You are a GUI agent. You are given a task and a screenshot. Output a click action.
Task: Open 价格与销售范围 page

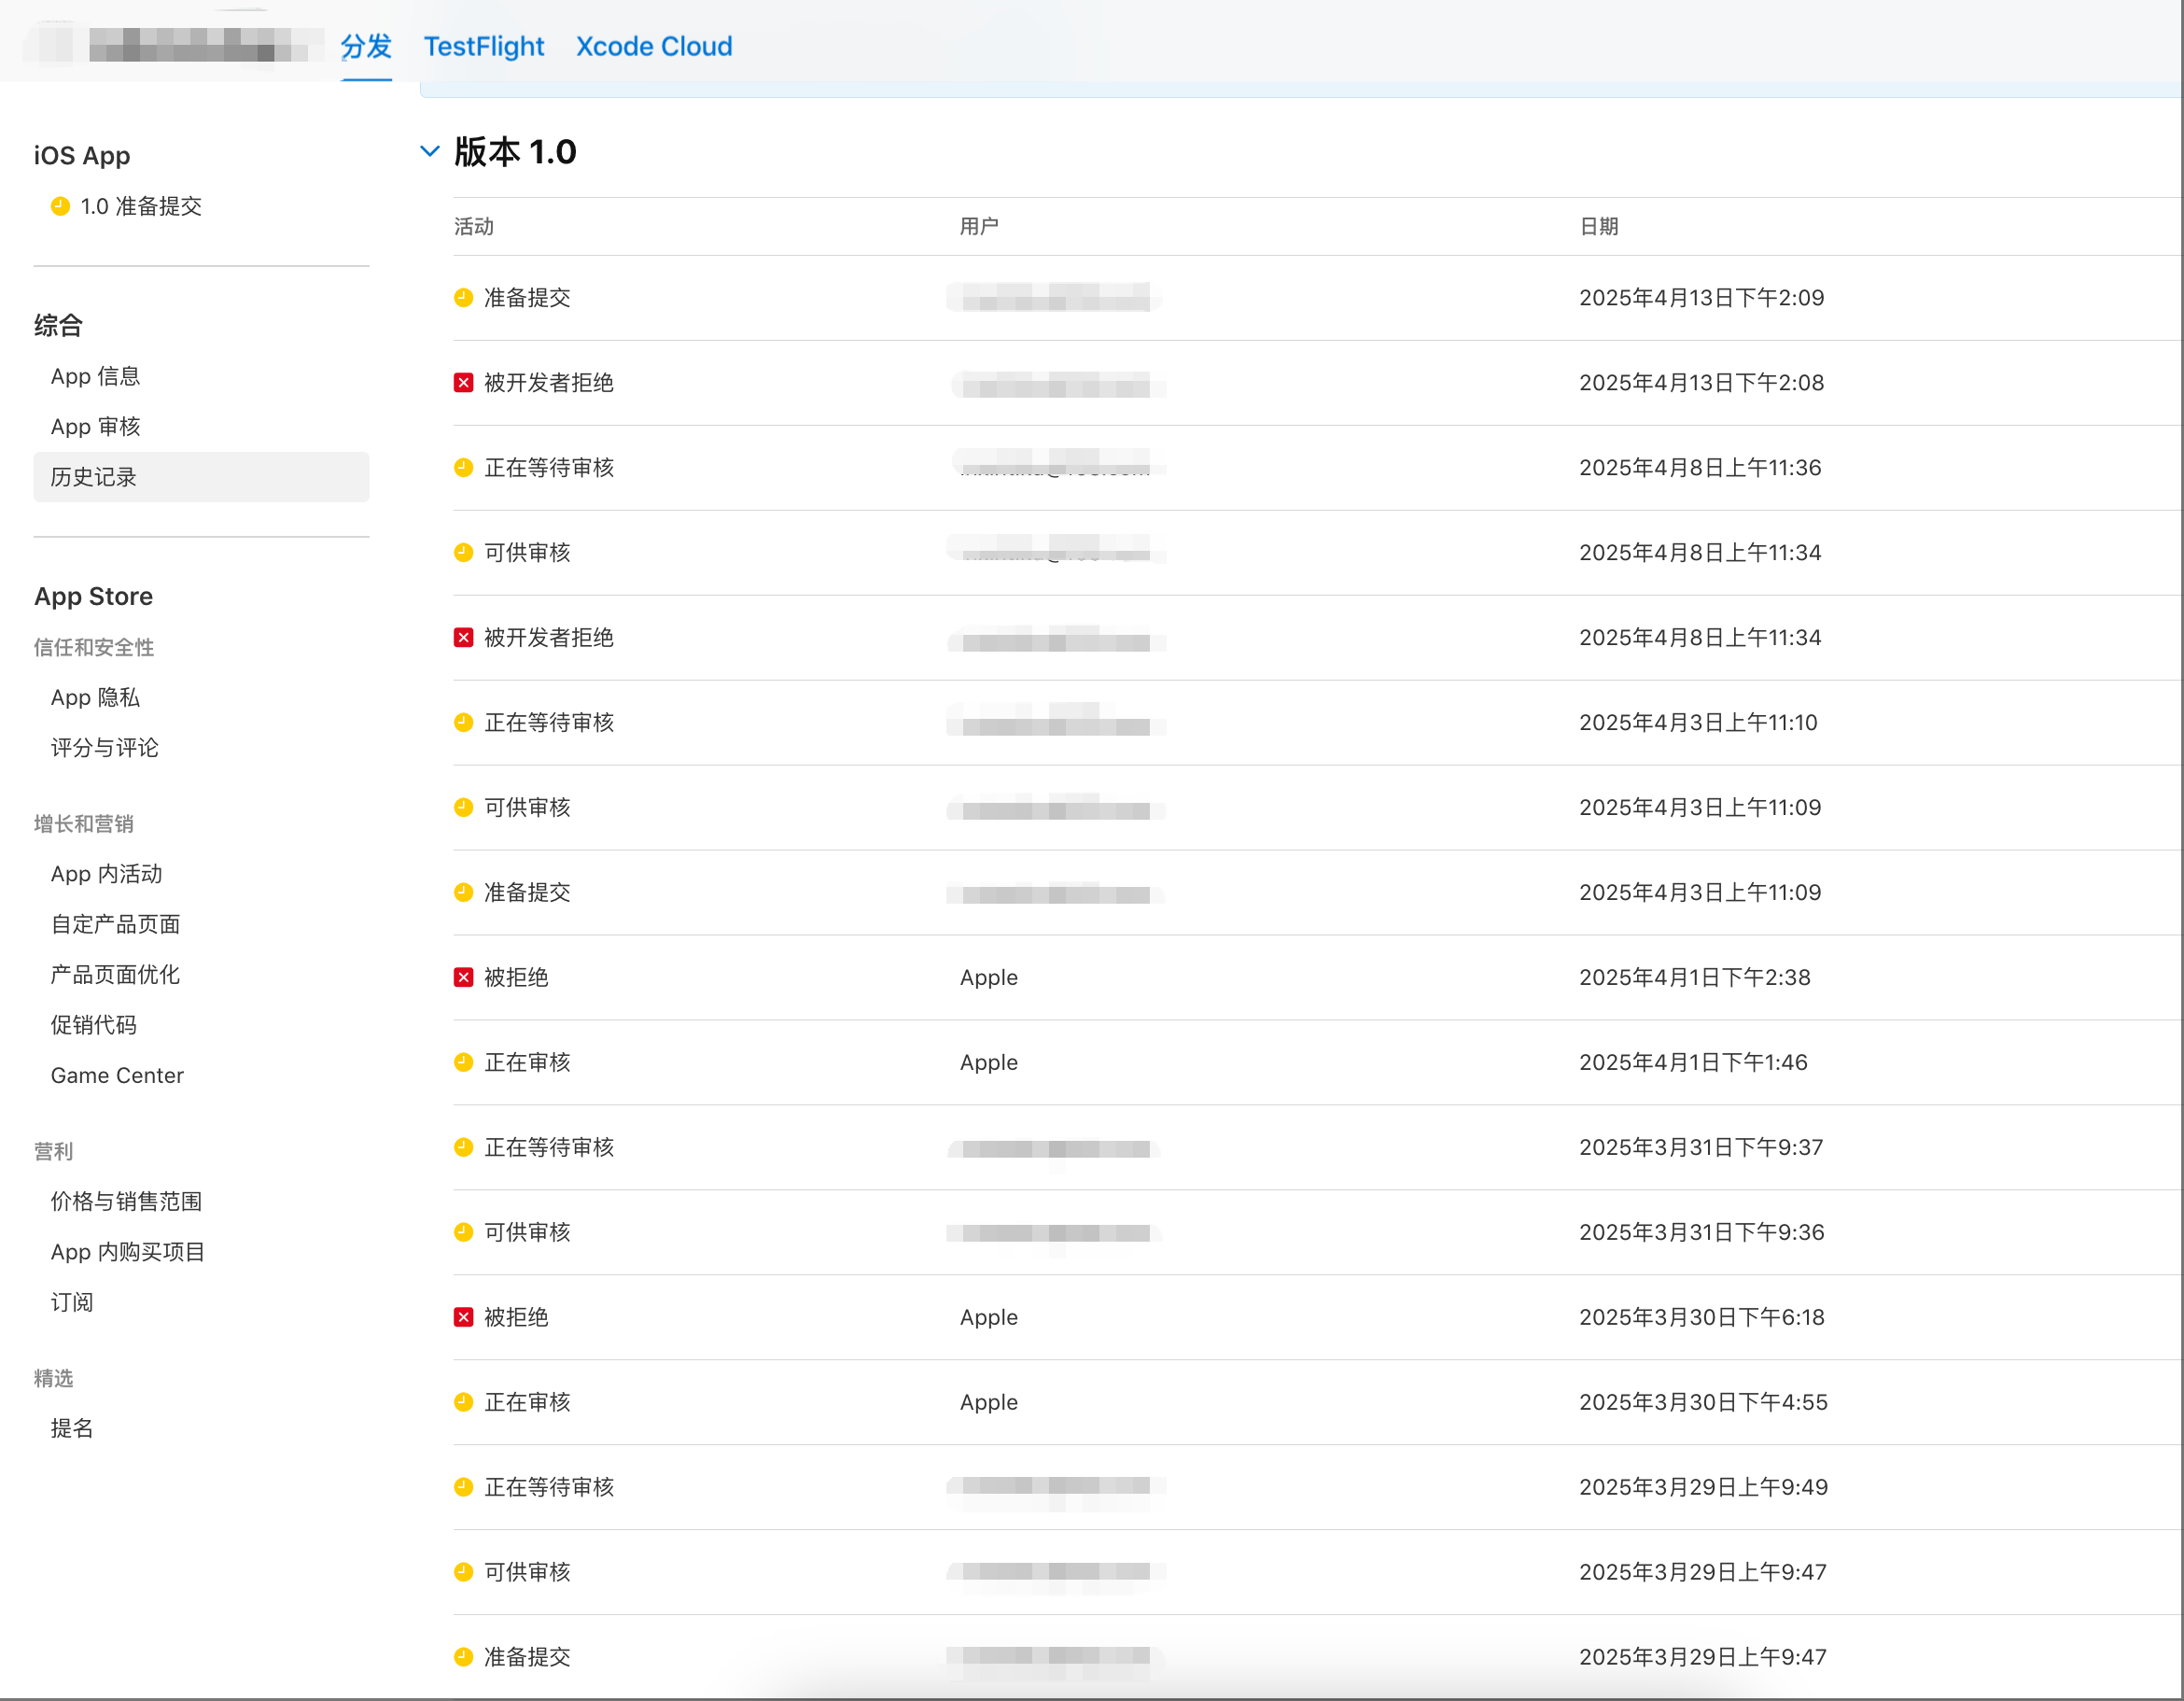[127, 1202]
